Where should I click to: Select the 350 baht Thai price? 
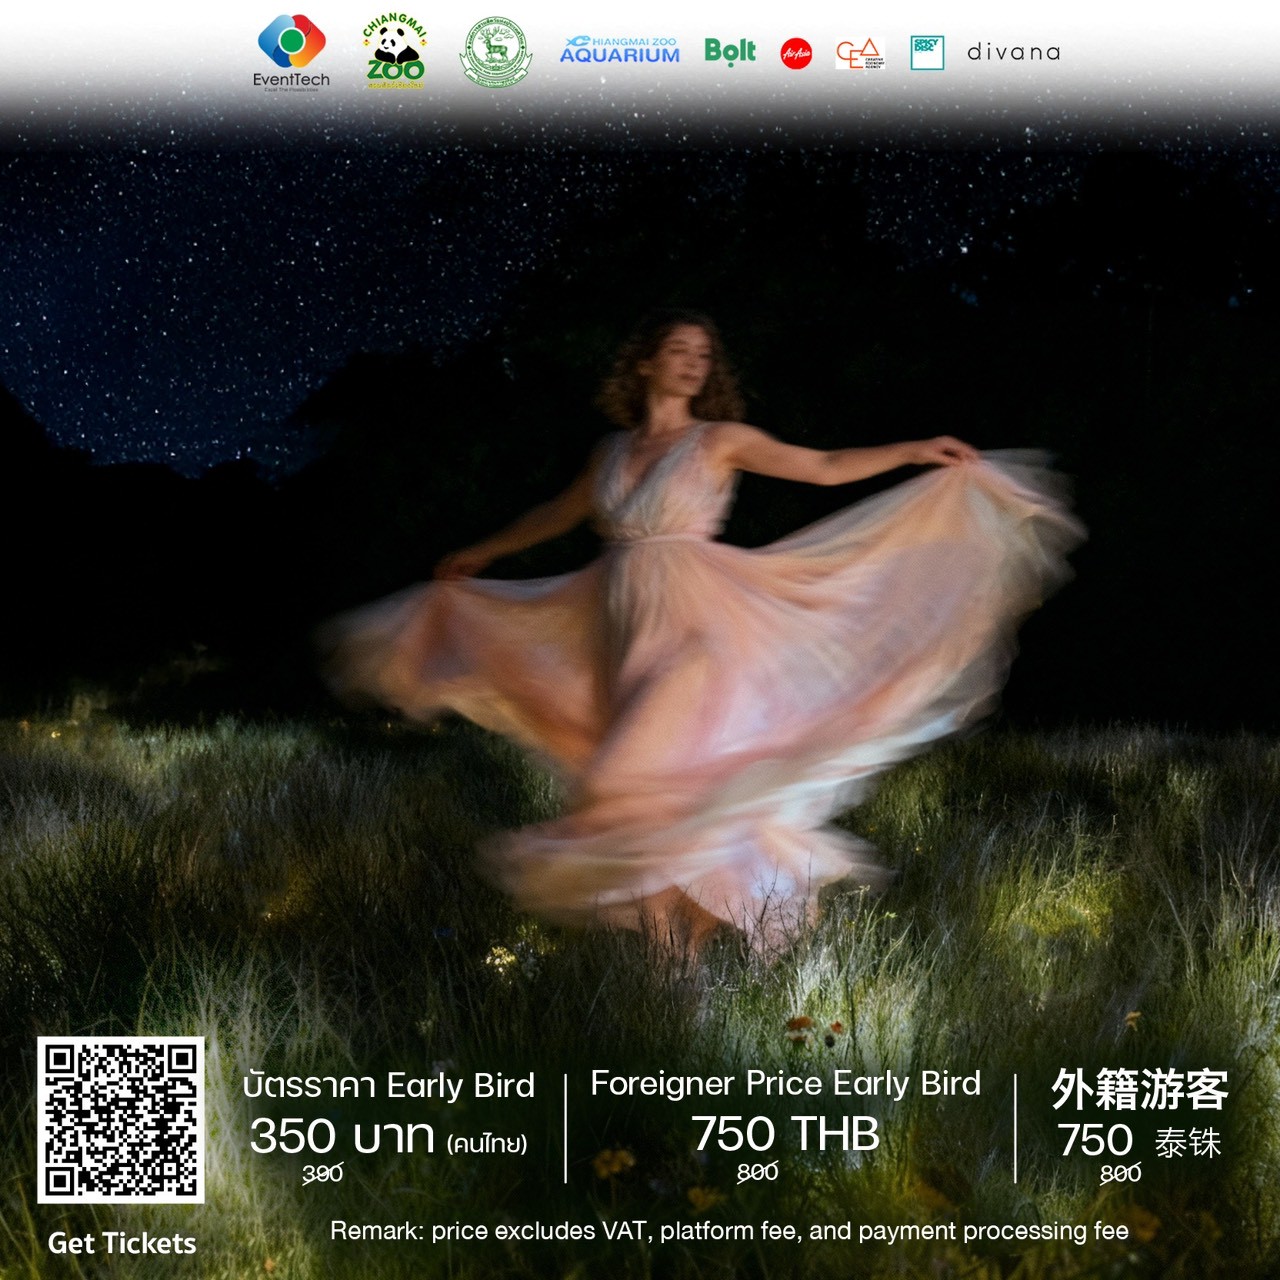click(342, 1136)
